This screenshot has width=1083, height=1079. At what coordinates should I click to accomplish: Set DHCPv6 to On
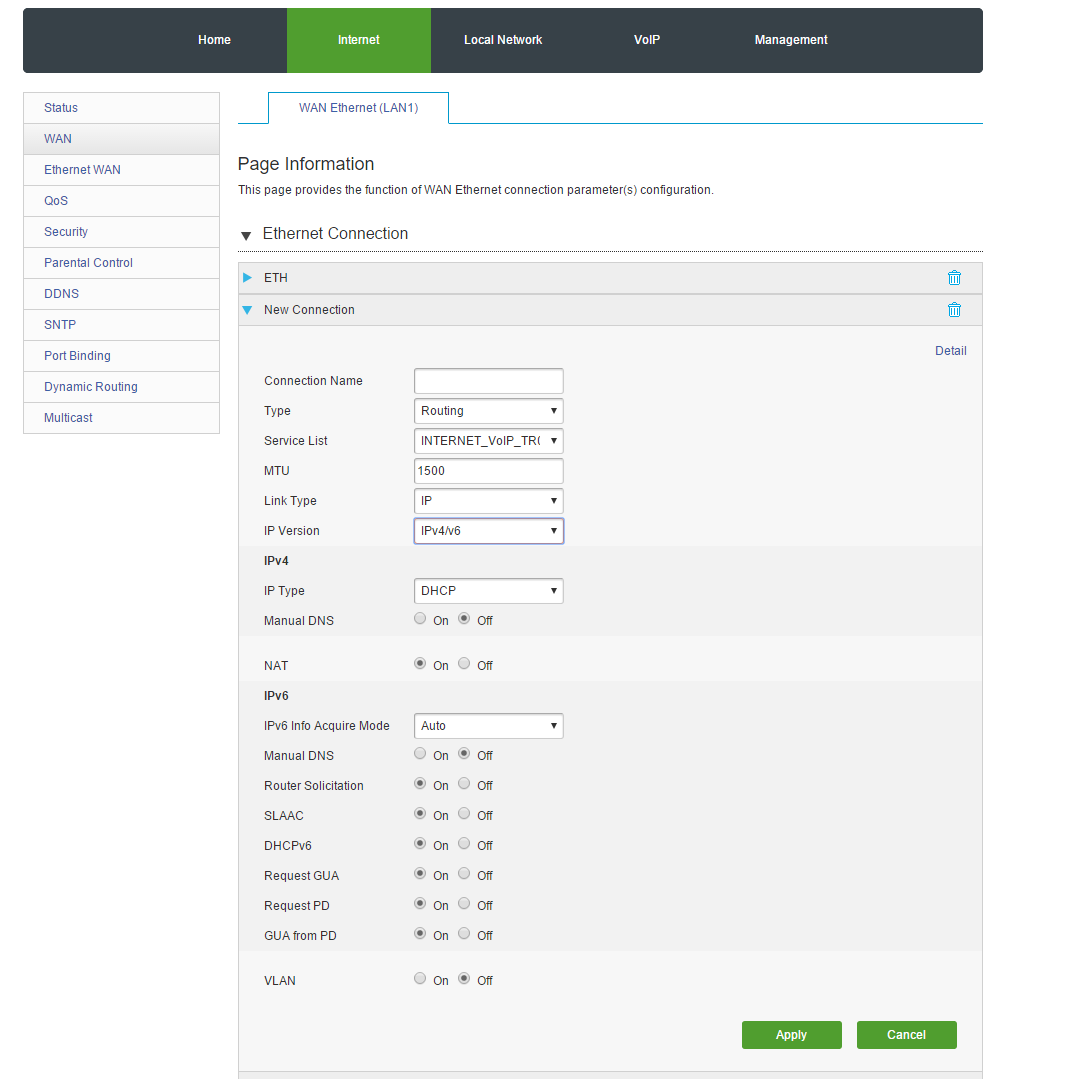tap(420, 843)
